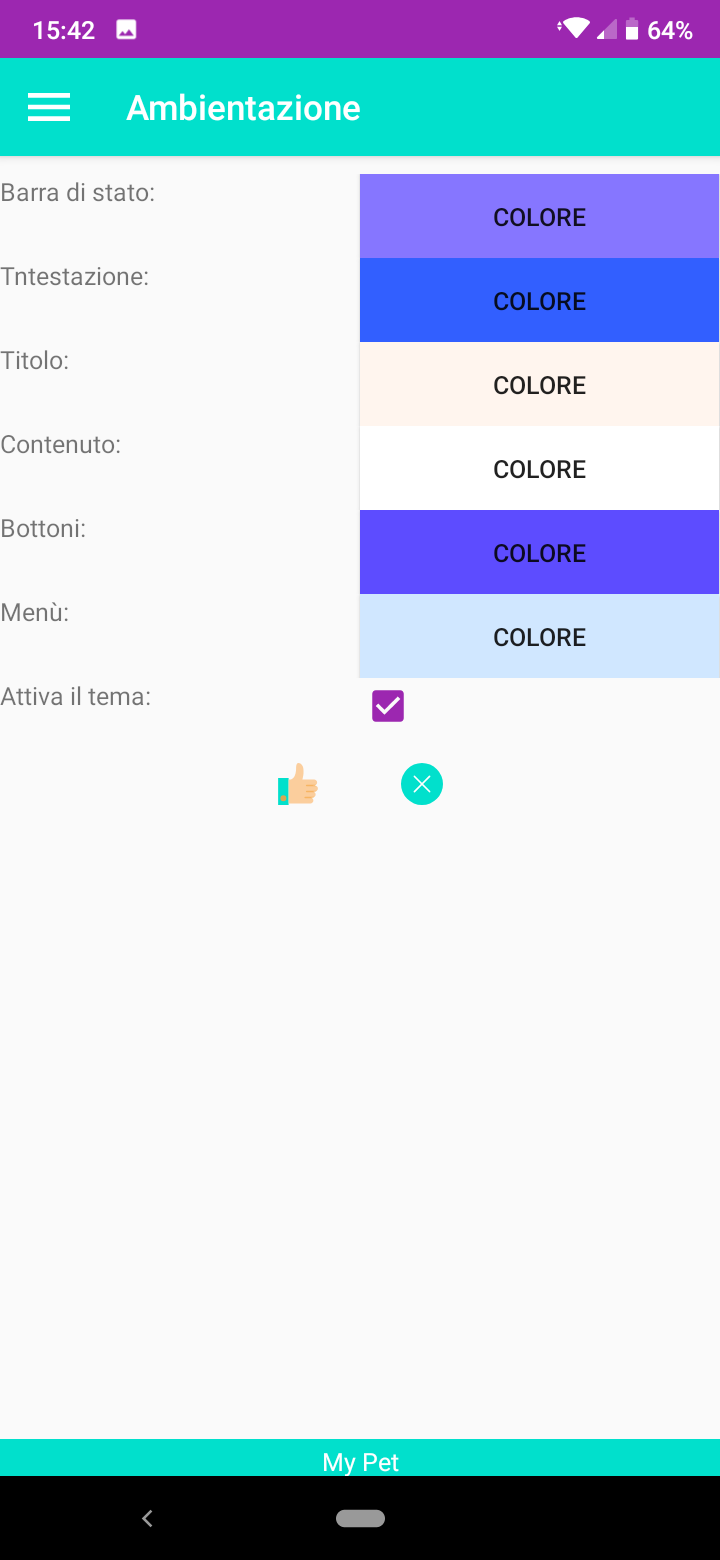Open the hamburger navigation menu
The height and width of the screenshot is (1560, 720).
coord(48,107)
